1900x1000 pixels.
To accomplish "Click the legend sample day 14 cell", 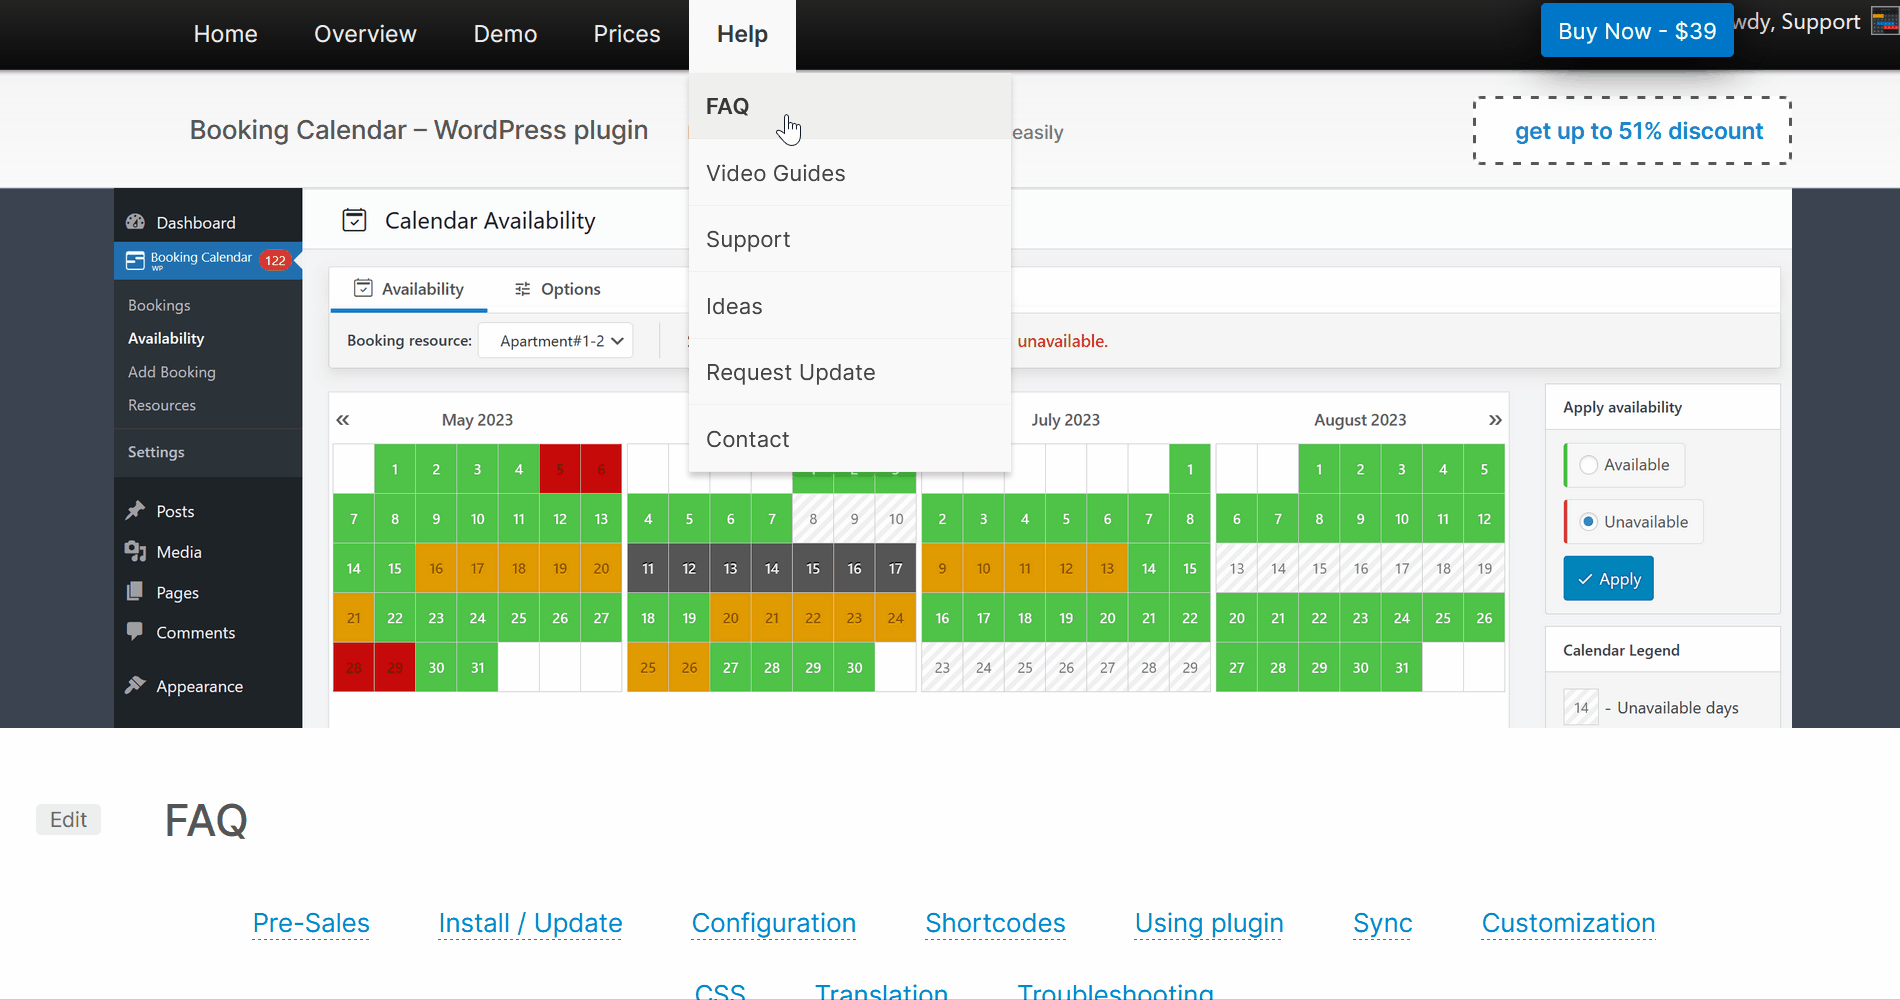I will point(1581,707).
